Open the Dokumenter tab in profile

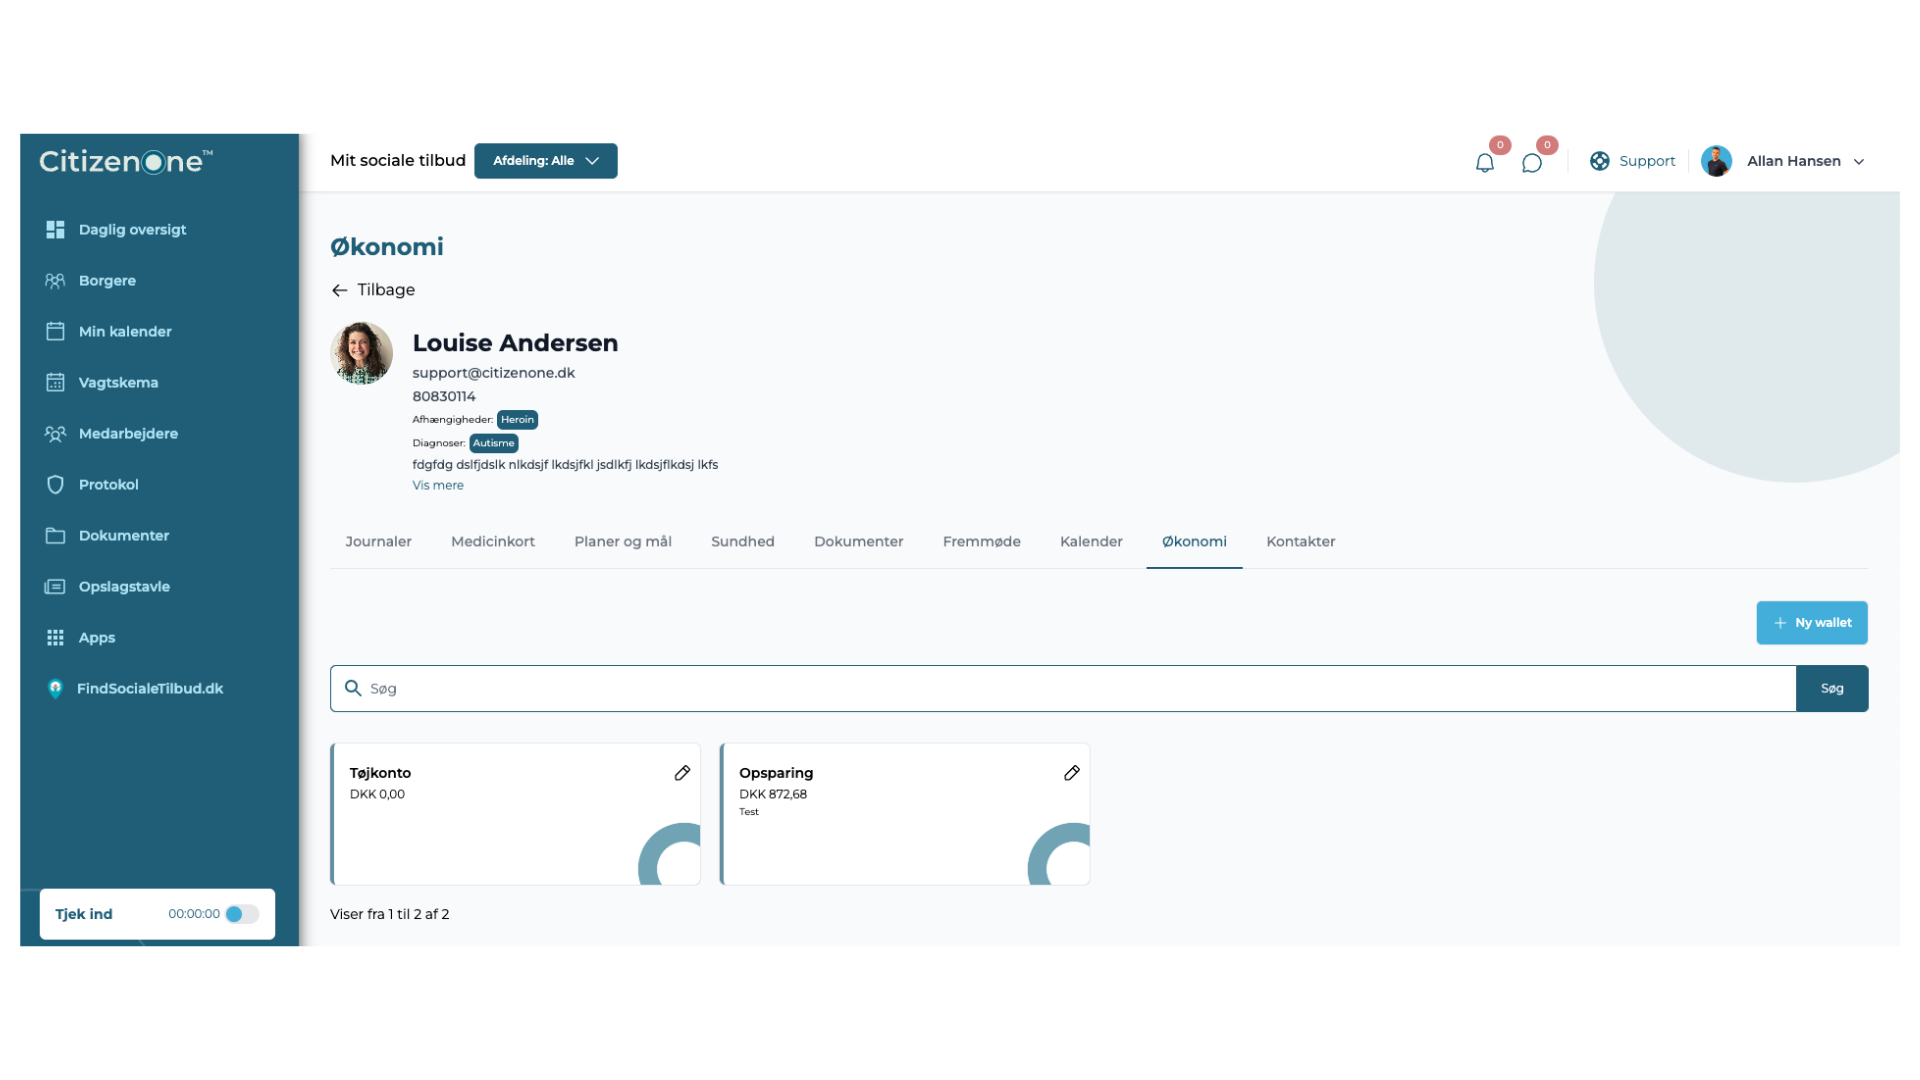point(859,542)
